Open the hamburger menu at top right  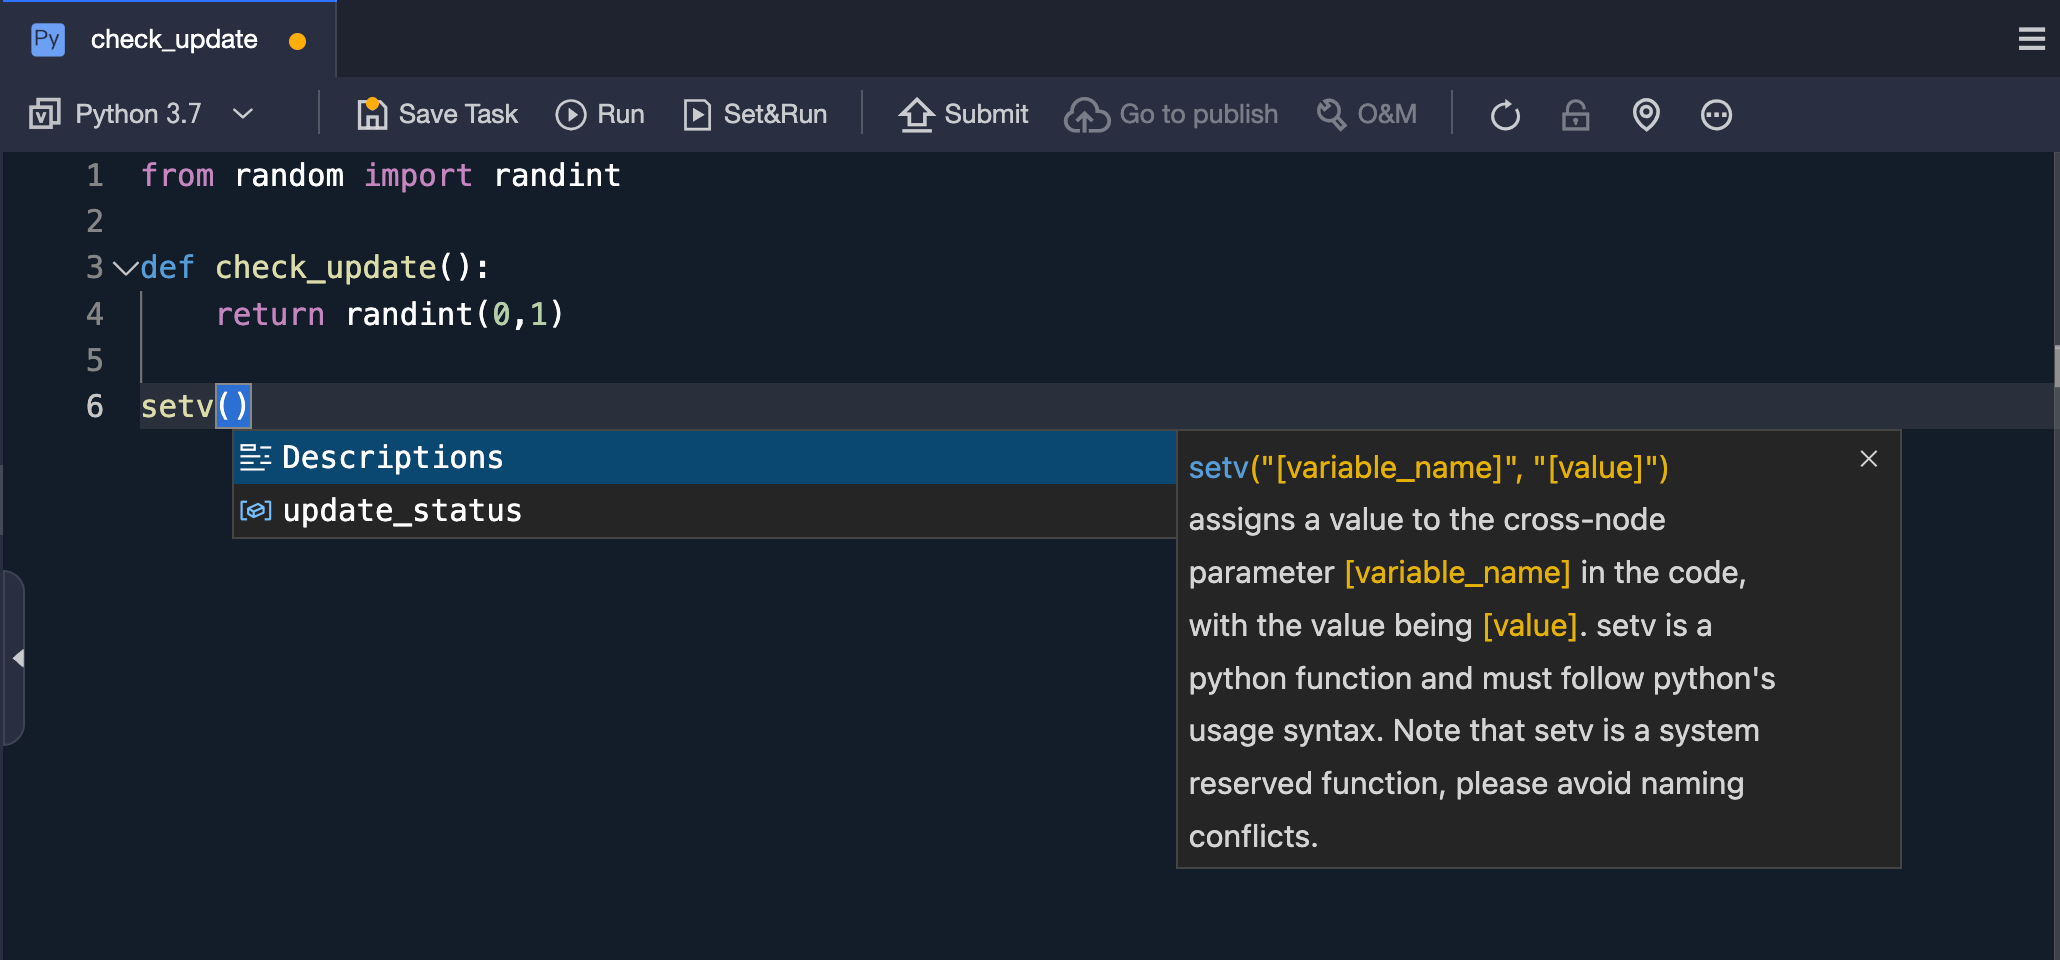click(x=2031, y=39)
